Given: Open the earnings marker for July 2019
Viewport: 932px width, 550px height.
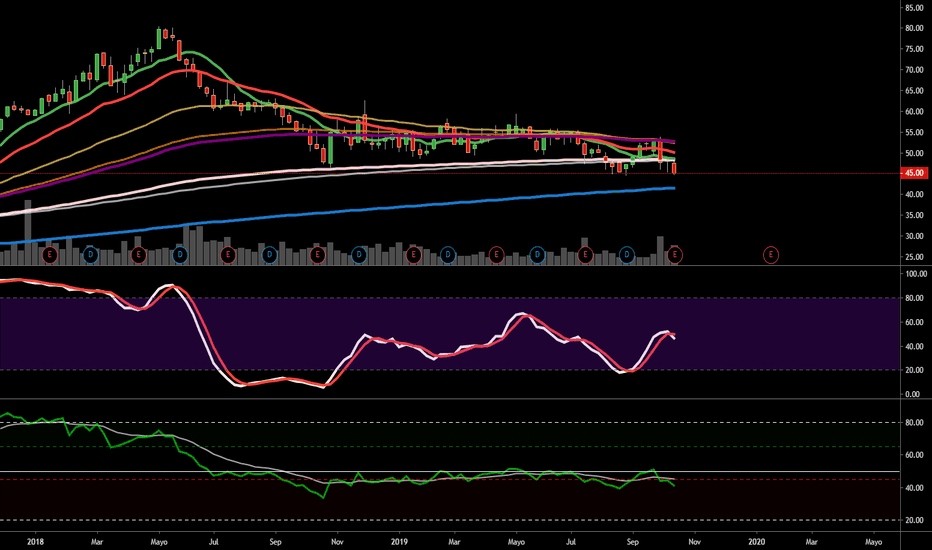Looking at the screenshot, I should point(585,255).
